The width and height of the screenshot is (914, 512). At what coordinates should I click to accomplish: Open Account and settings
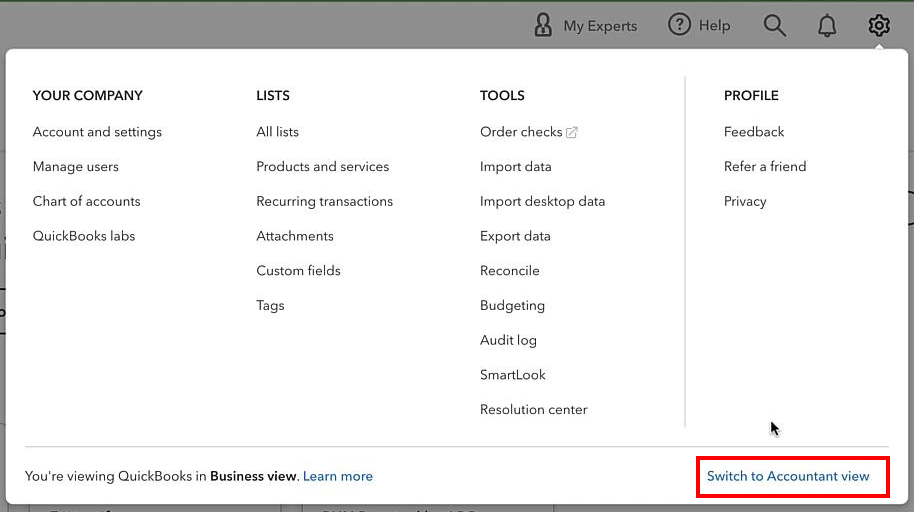coord(97,132)
